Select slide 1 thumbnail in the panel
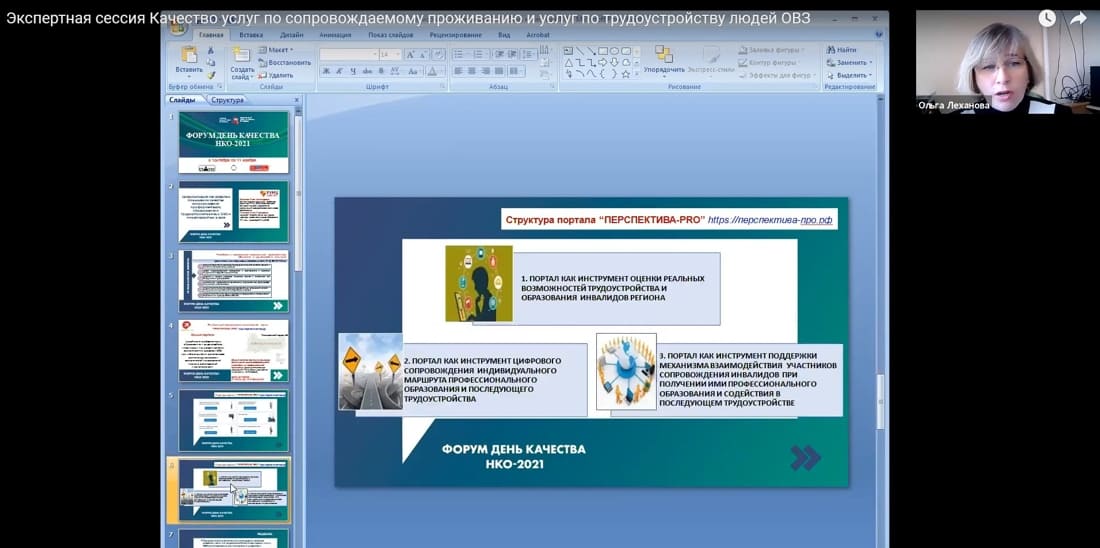This screenshot has height=548, width=1100. [233, 142]
